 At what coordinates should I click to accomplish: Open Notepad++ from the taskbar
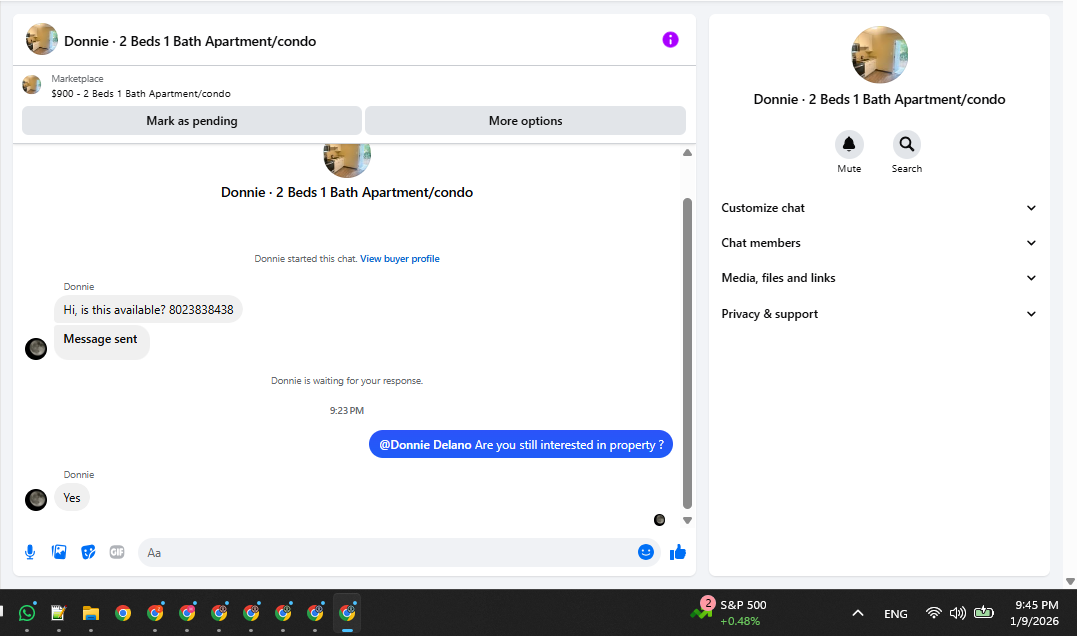point(58,613)
